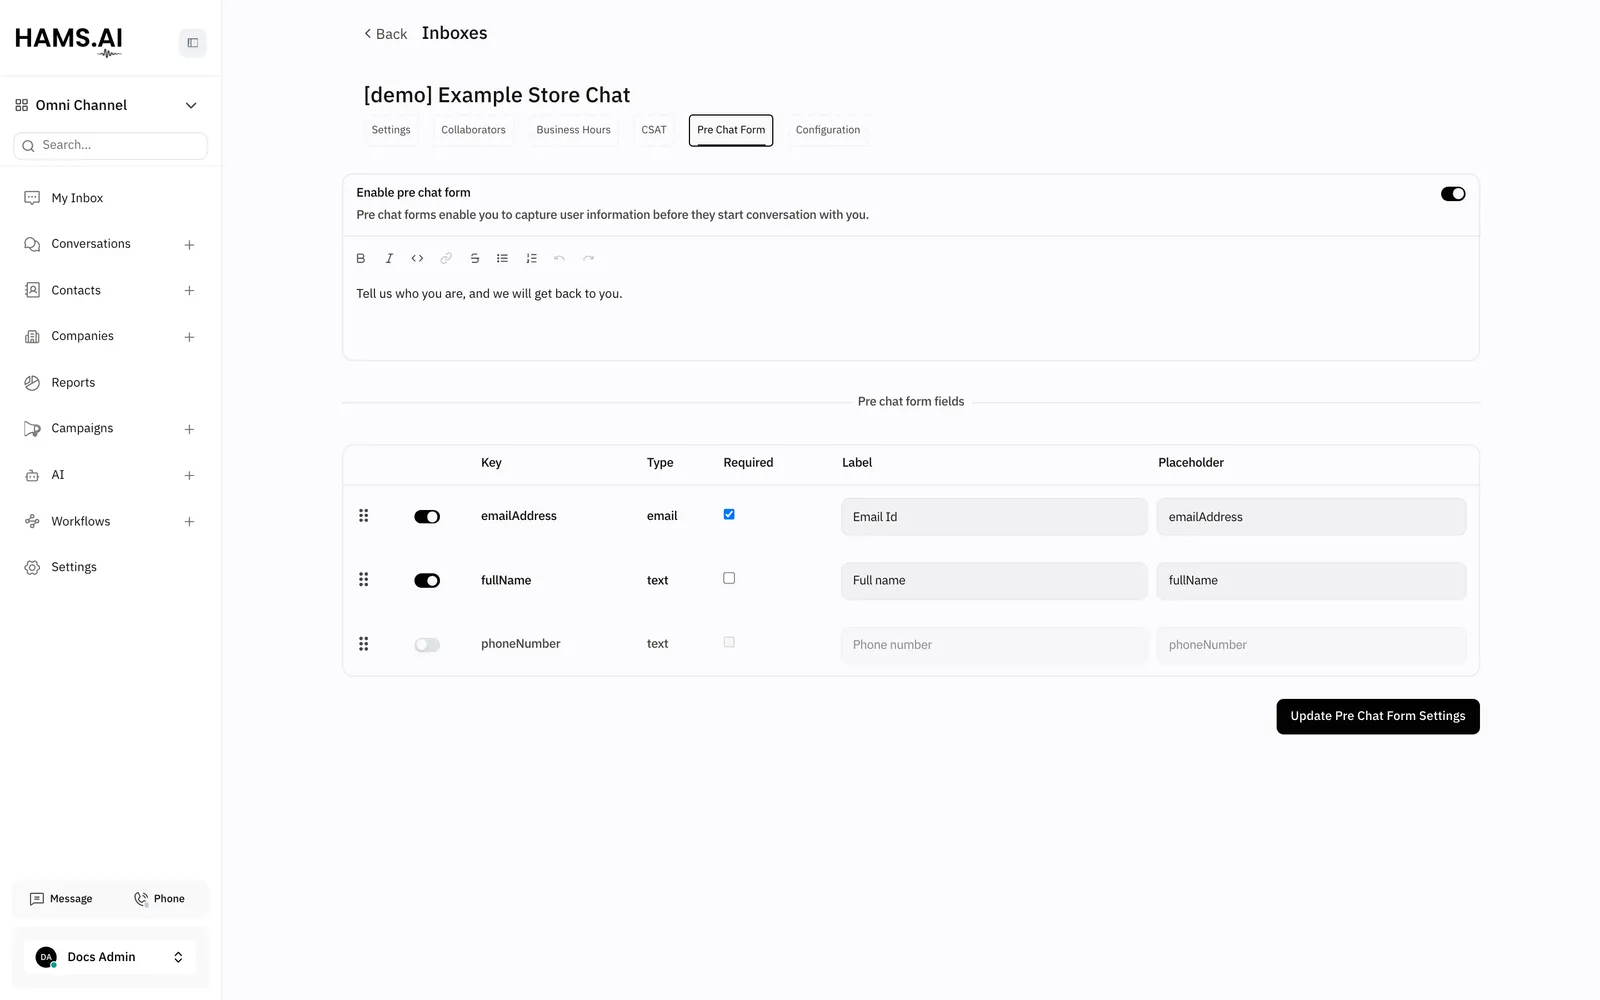
Task: Add a new campaign with plus icon
Action: 189,429
